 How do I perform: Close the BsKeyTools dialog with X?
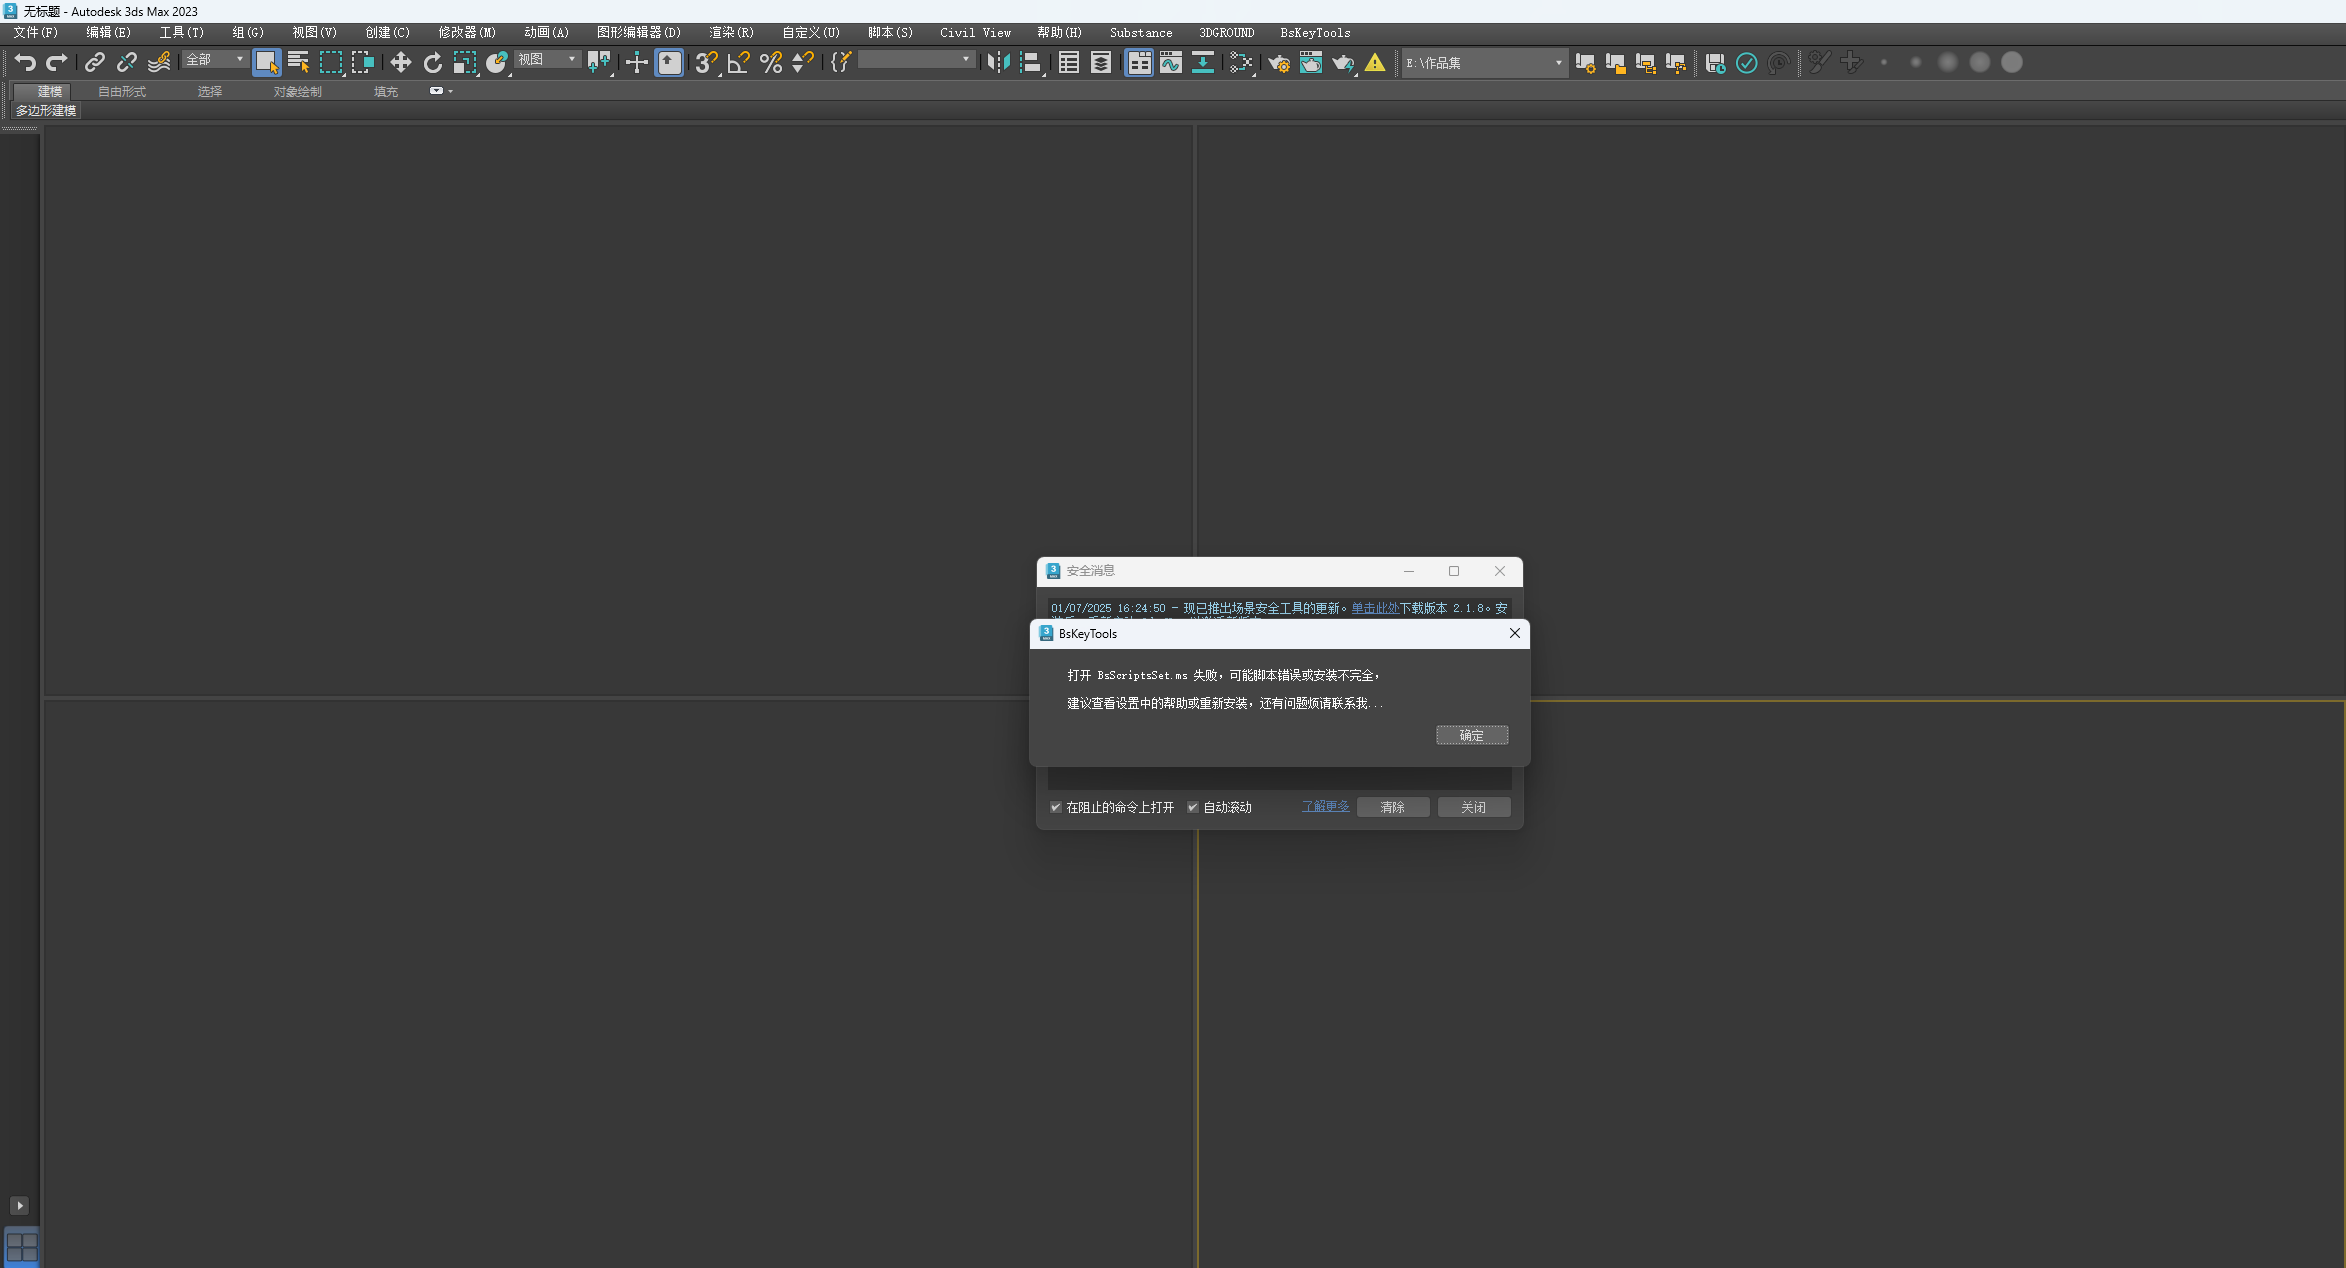1515,633
